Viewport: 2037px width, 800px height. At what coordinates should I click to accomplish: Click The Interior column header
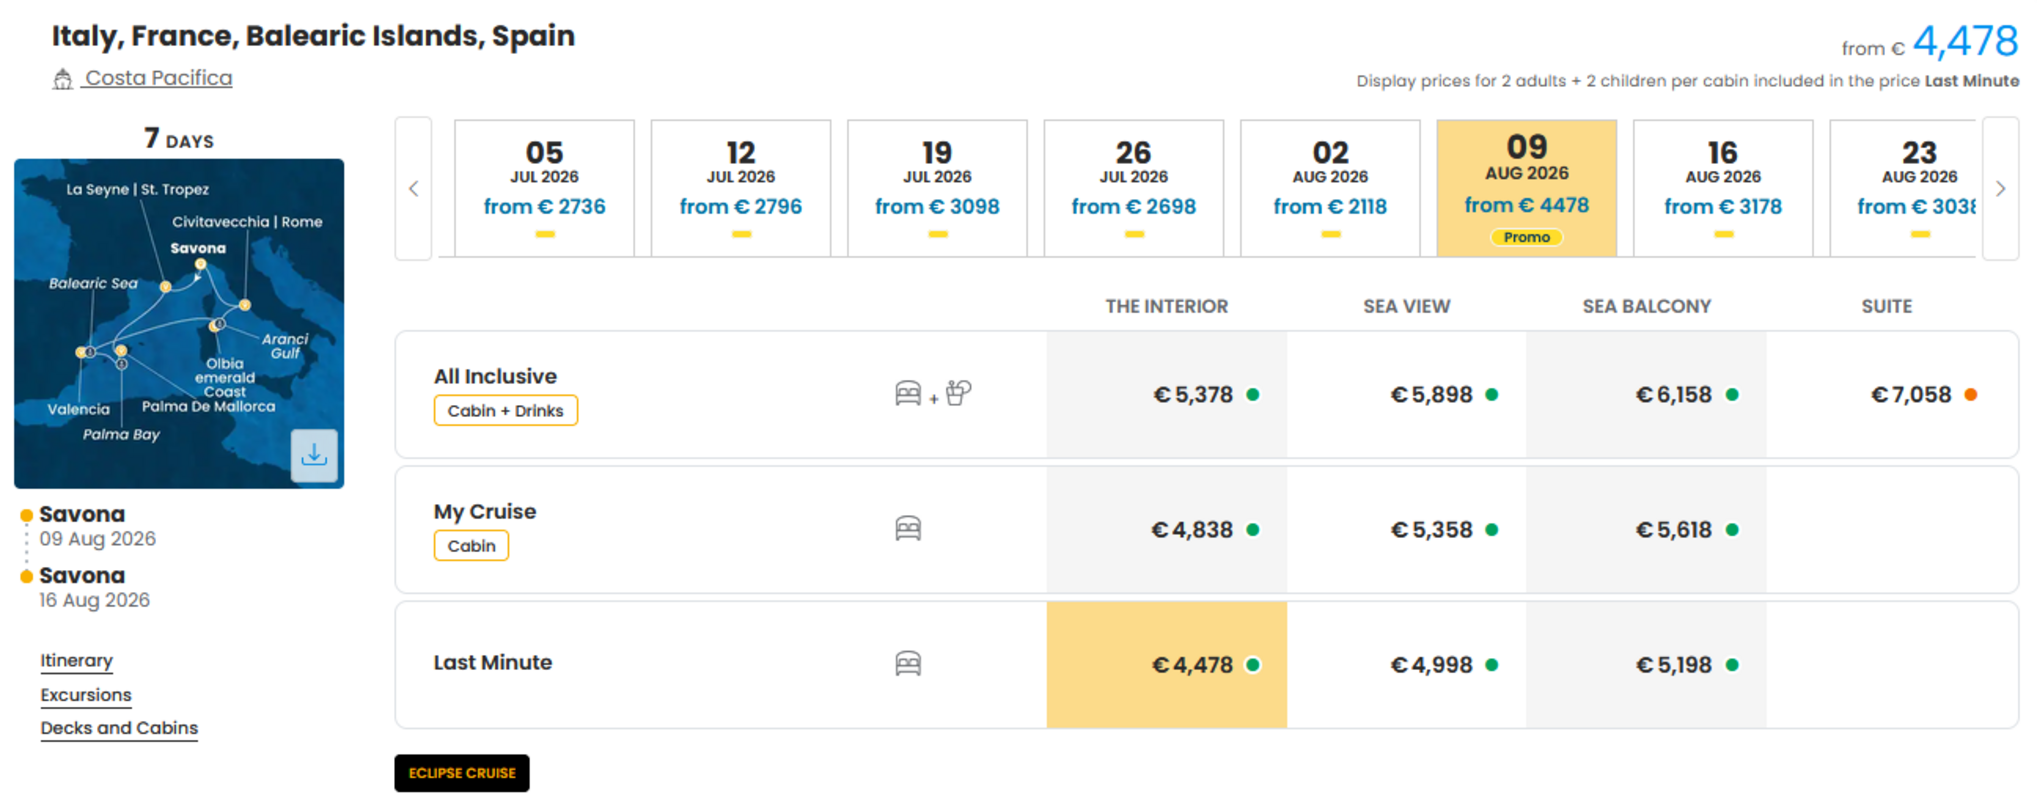[1167, 307]
